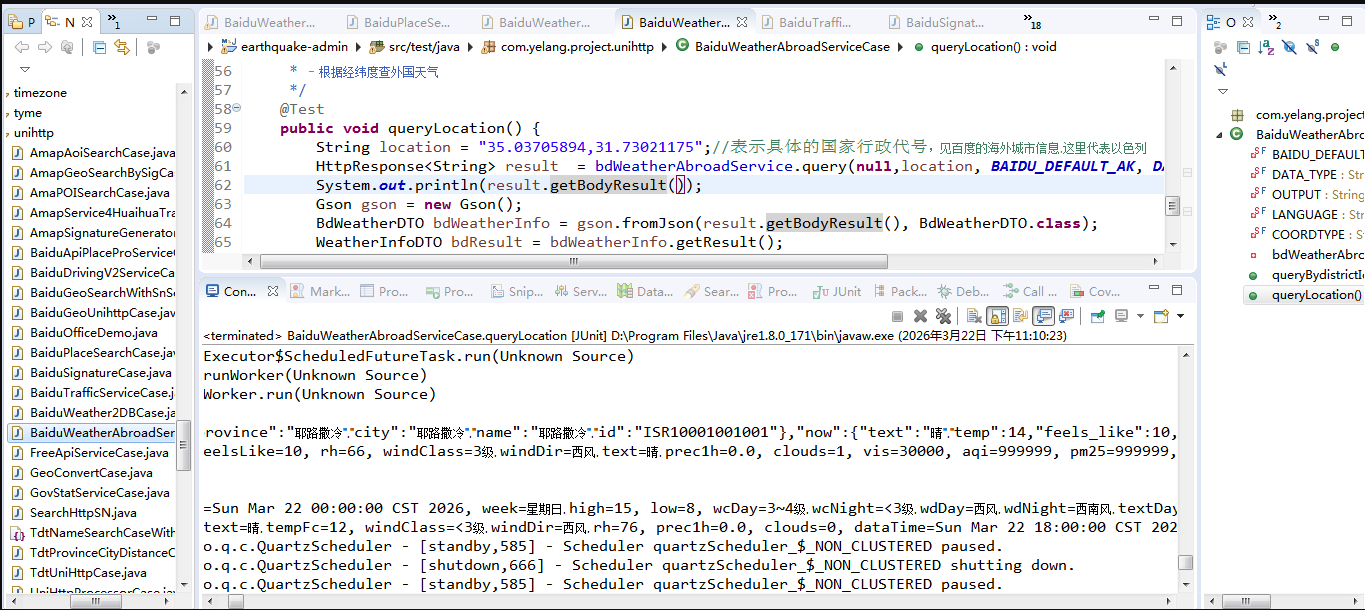Toggle Hide Non-Public Members in Outline
This screenshot has height=610, width=1365.
tap(1335, 47)
